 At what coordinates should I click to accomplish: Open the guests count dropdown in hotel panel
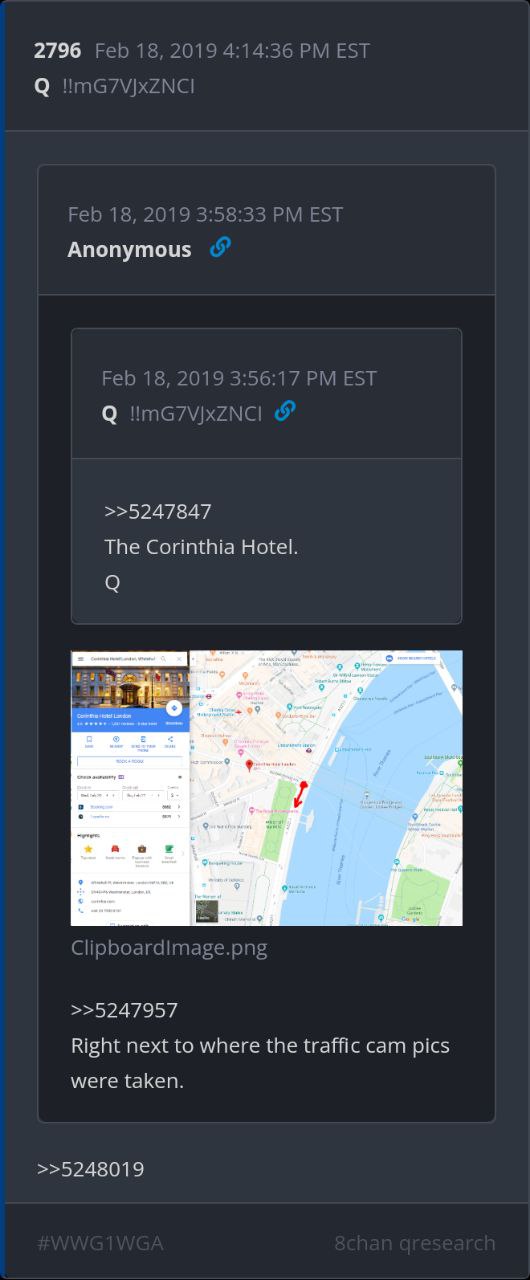click(x=174, y=795)
